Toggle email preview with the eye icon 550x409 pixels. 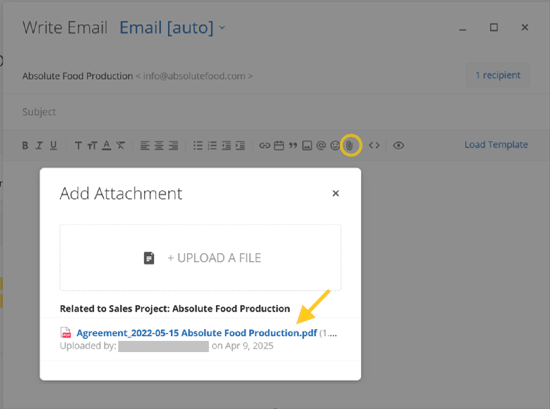click(398, 145)
